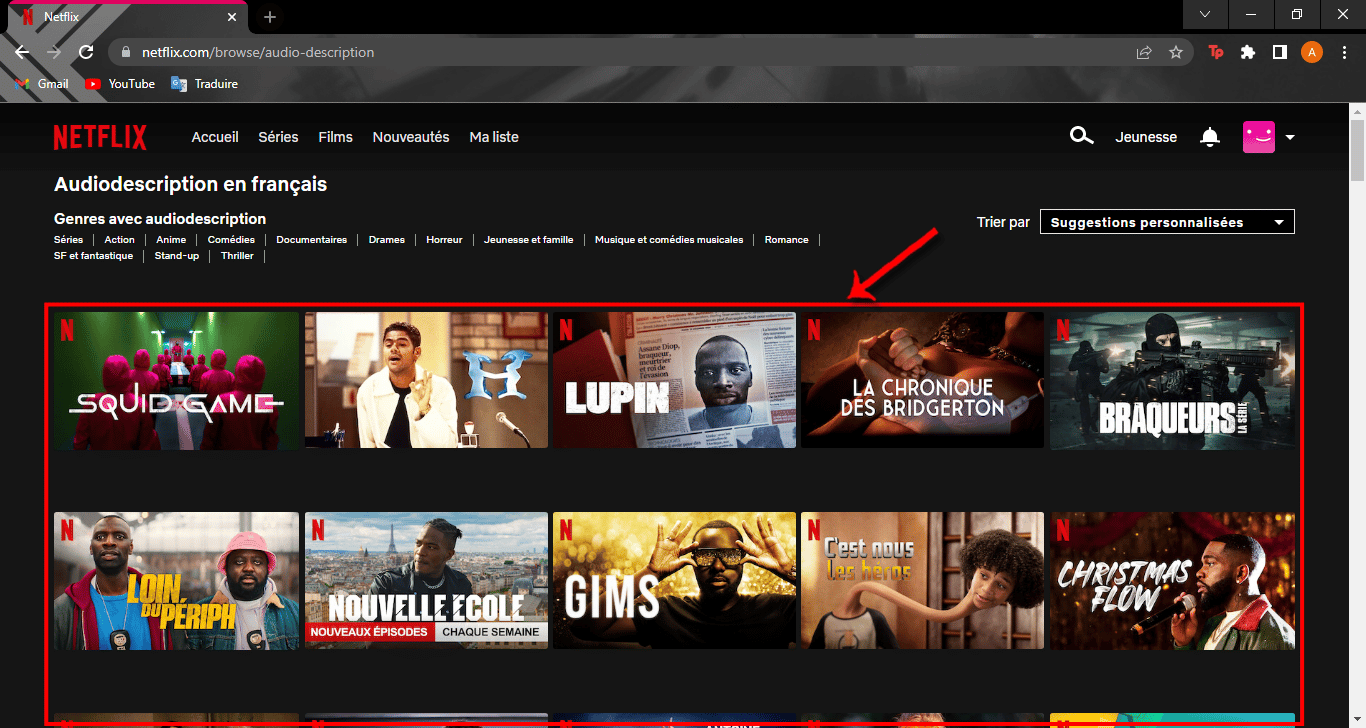Open the Traduire bookmark
Screen dimensions: 1366x728
pyautogui.click(x=205, y=84)
